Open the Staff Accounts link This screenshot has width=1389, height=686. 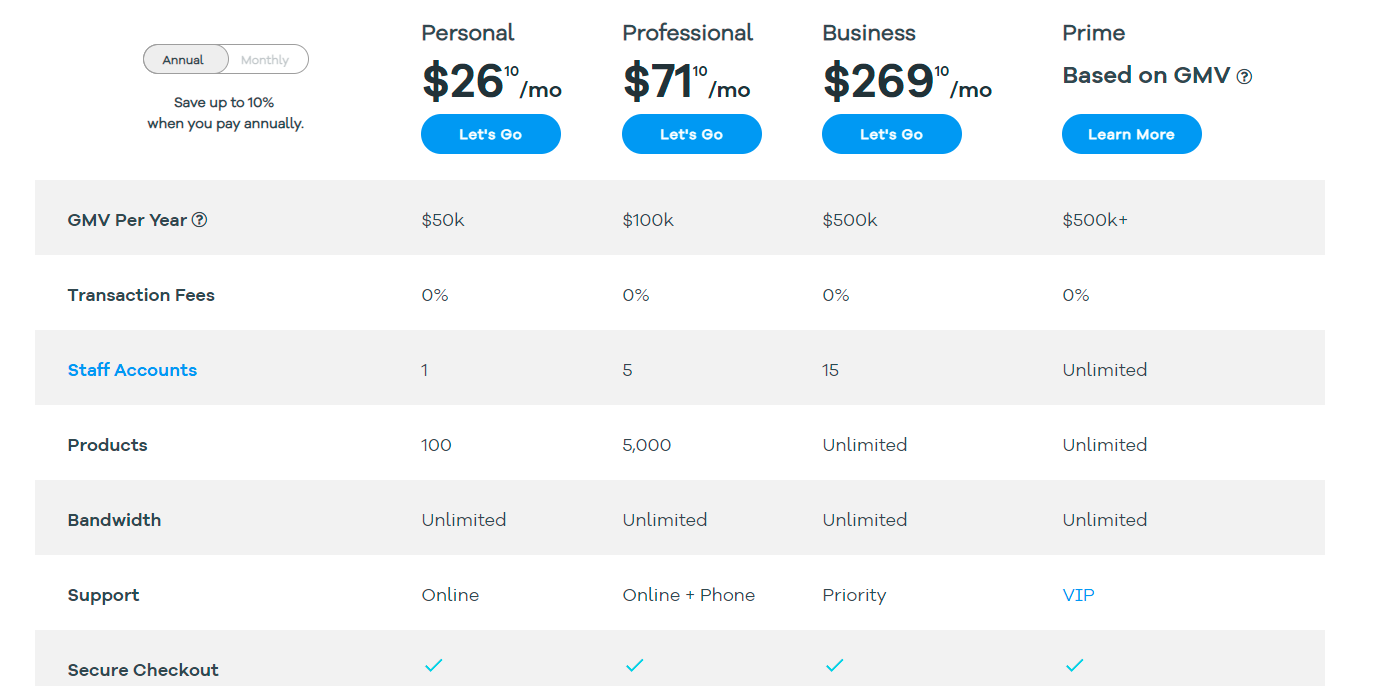[132, 370]
